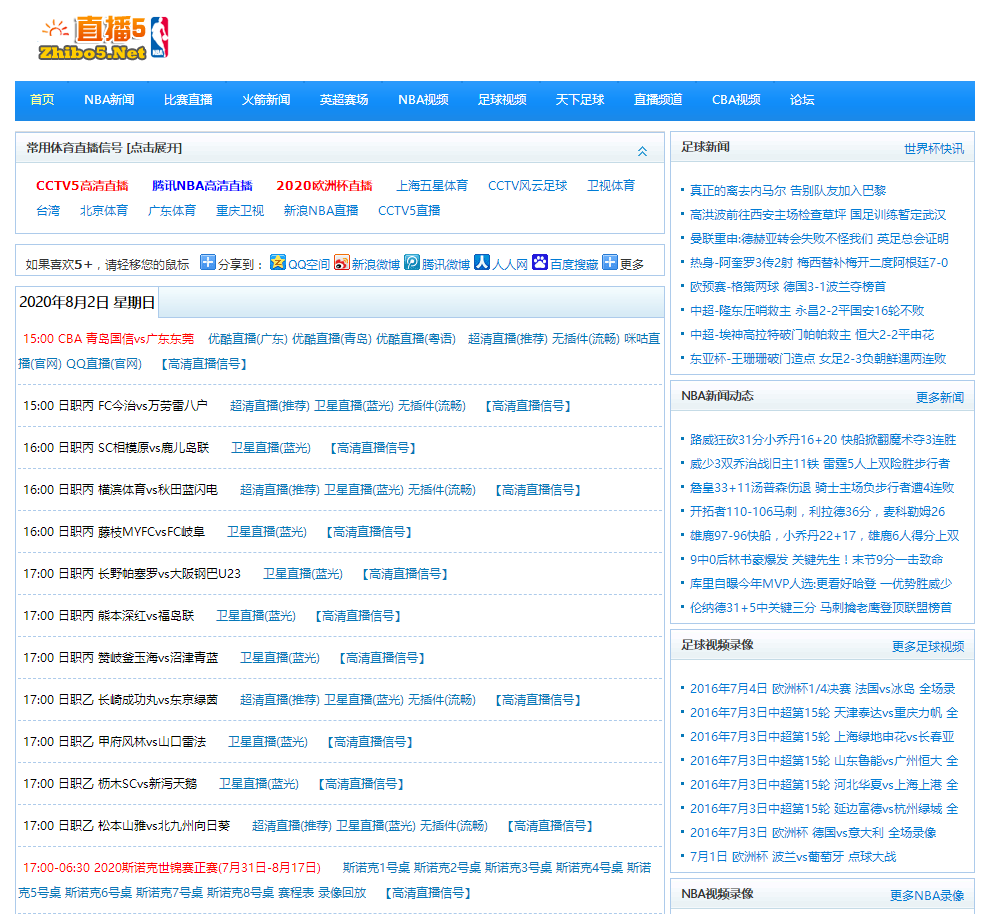Open the 2020欧洲杯直播 link

[324, 185]
